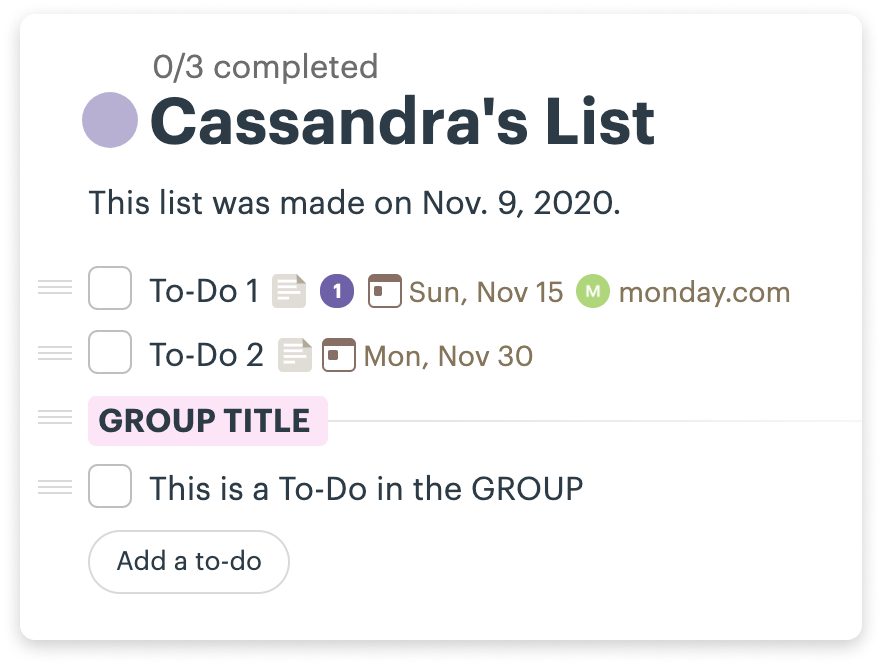Click the lavender progress circle by the list title
Image resolution: width=882 pixels, height=666 pixels.
[x=110, y=120]
